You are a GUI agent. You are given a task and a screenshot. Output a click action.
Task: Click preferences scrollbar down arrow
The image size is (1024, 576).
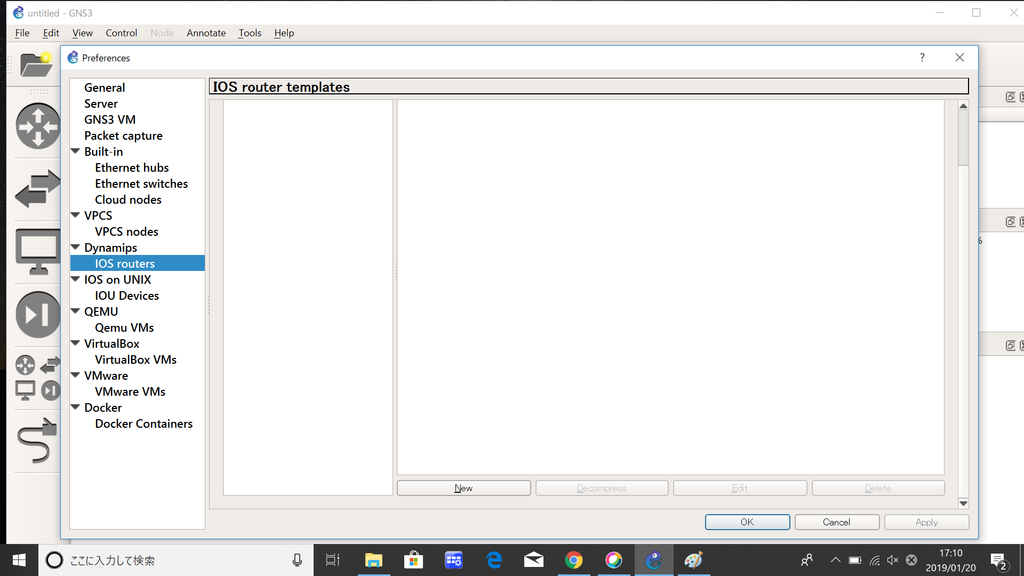click(963, 503)
